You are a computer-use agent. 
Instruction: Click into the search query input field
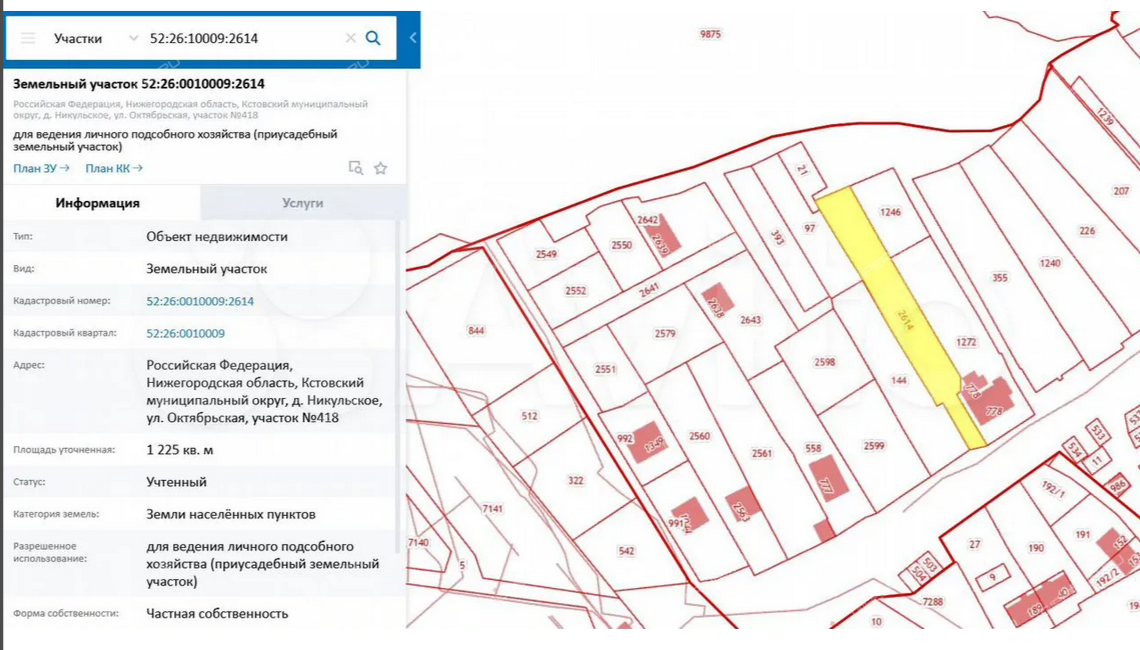[240, 38]
